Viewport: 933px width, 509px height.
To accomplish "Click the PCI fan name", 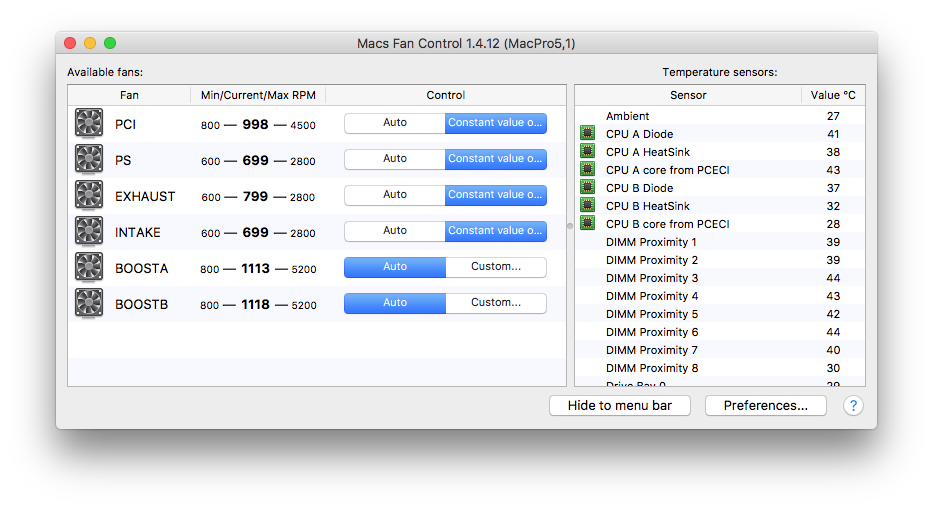I will tap(126, 124).
